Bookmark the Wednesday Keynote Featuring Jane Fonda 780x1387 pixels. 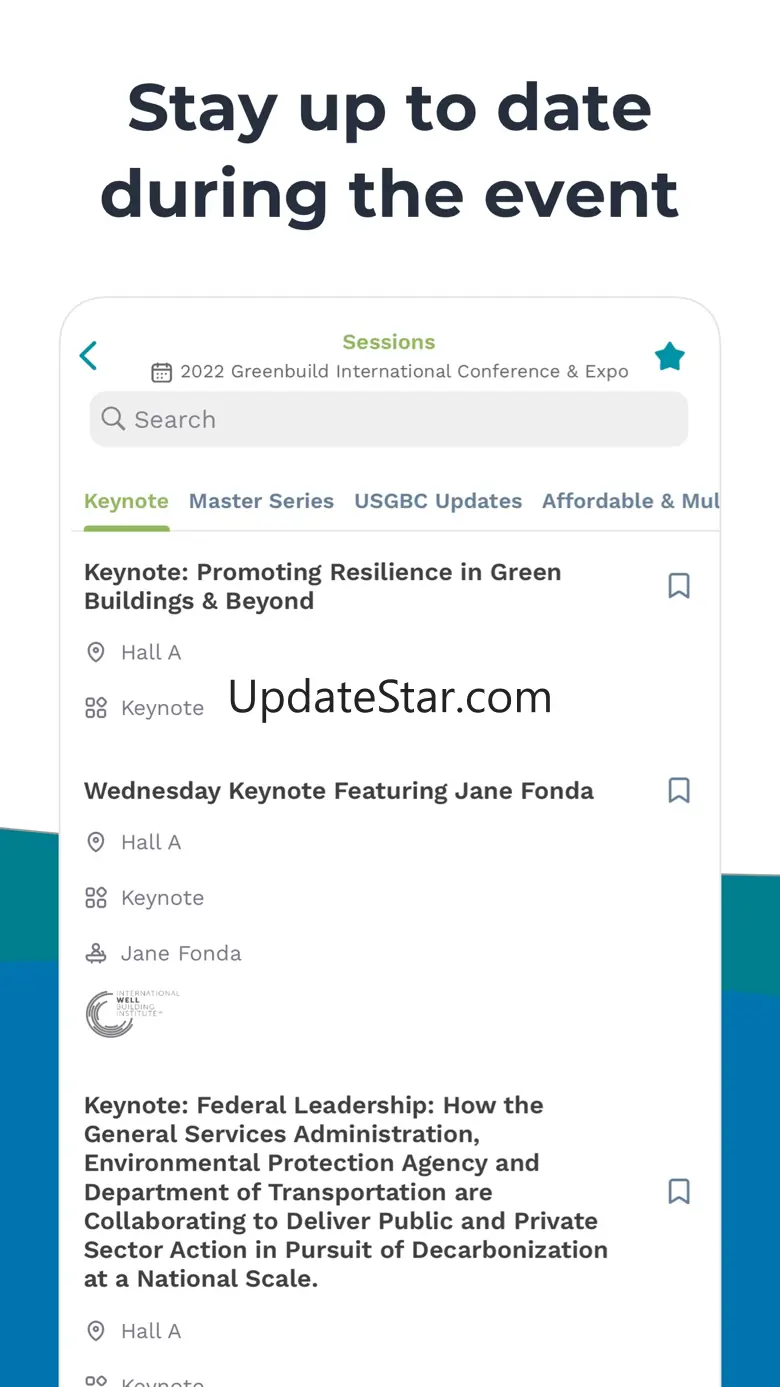click(679, 791)
